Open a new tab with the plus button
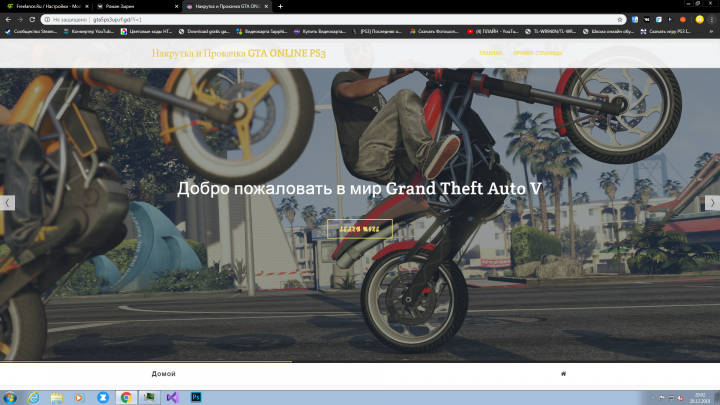Image resolution: width=720 pixels, height=405 pixels. (x=280, y=6)
